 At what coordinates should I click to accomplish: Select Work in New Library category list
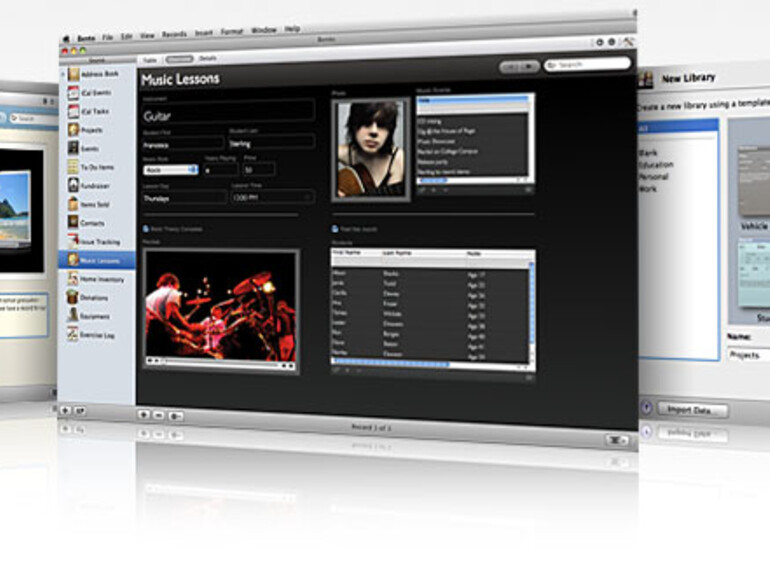pyautogui.click(x=648, y=189)
